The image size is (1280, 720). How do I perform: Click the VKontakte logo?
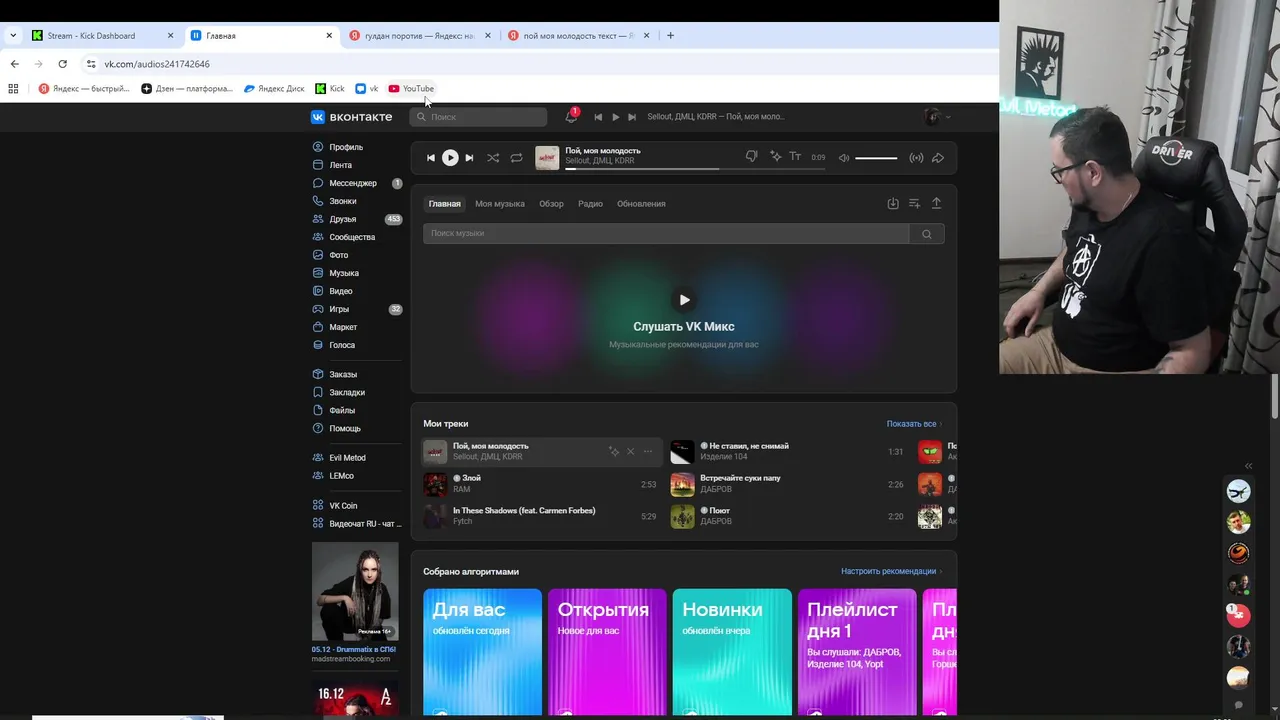click(x=352, y=117)
